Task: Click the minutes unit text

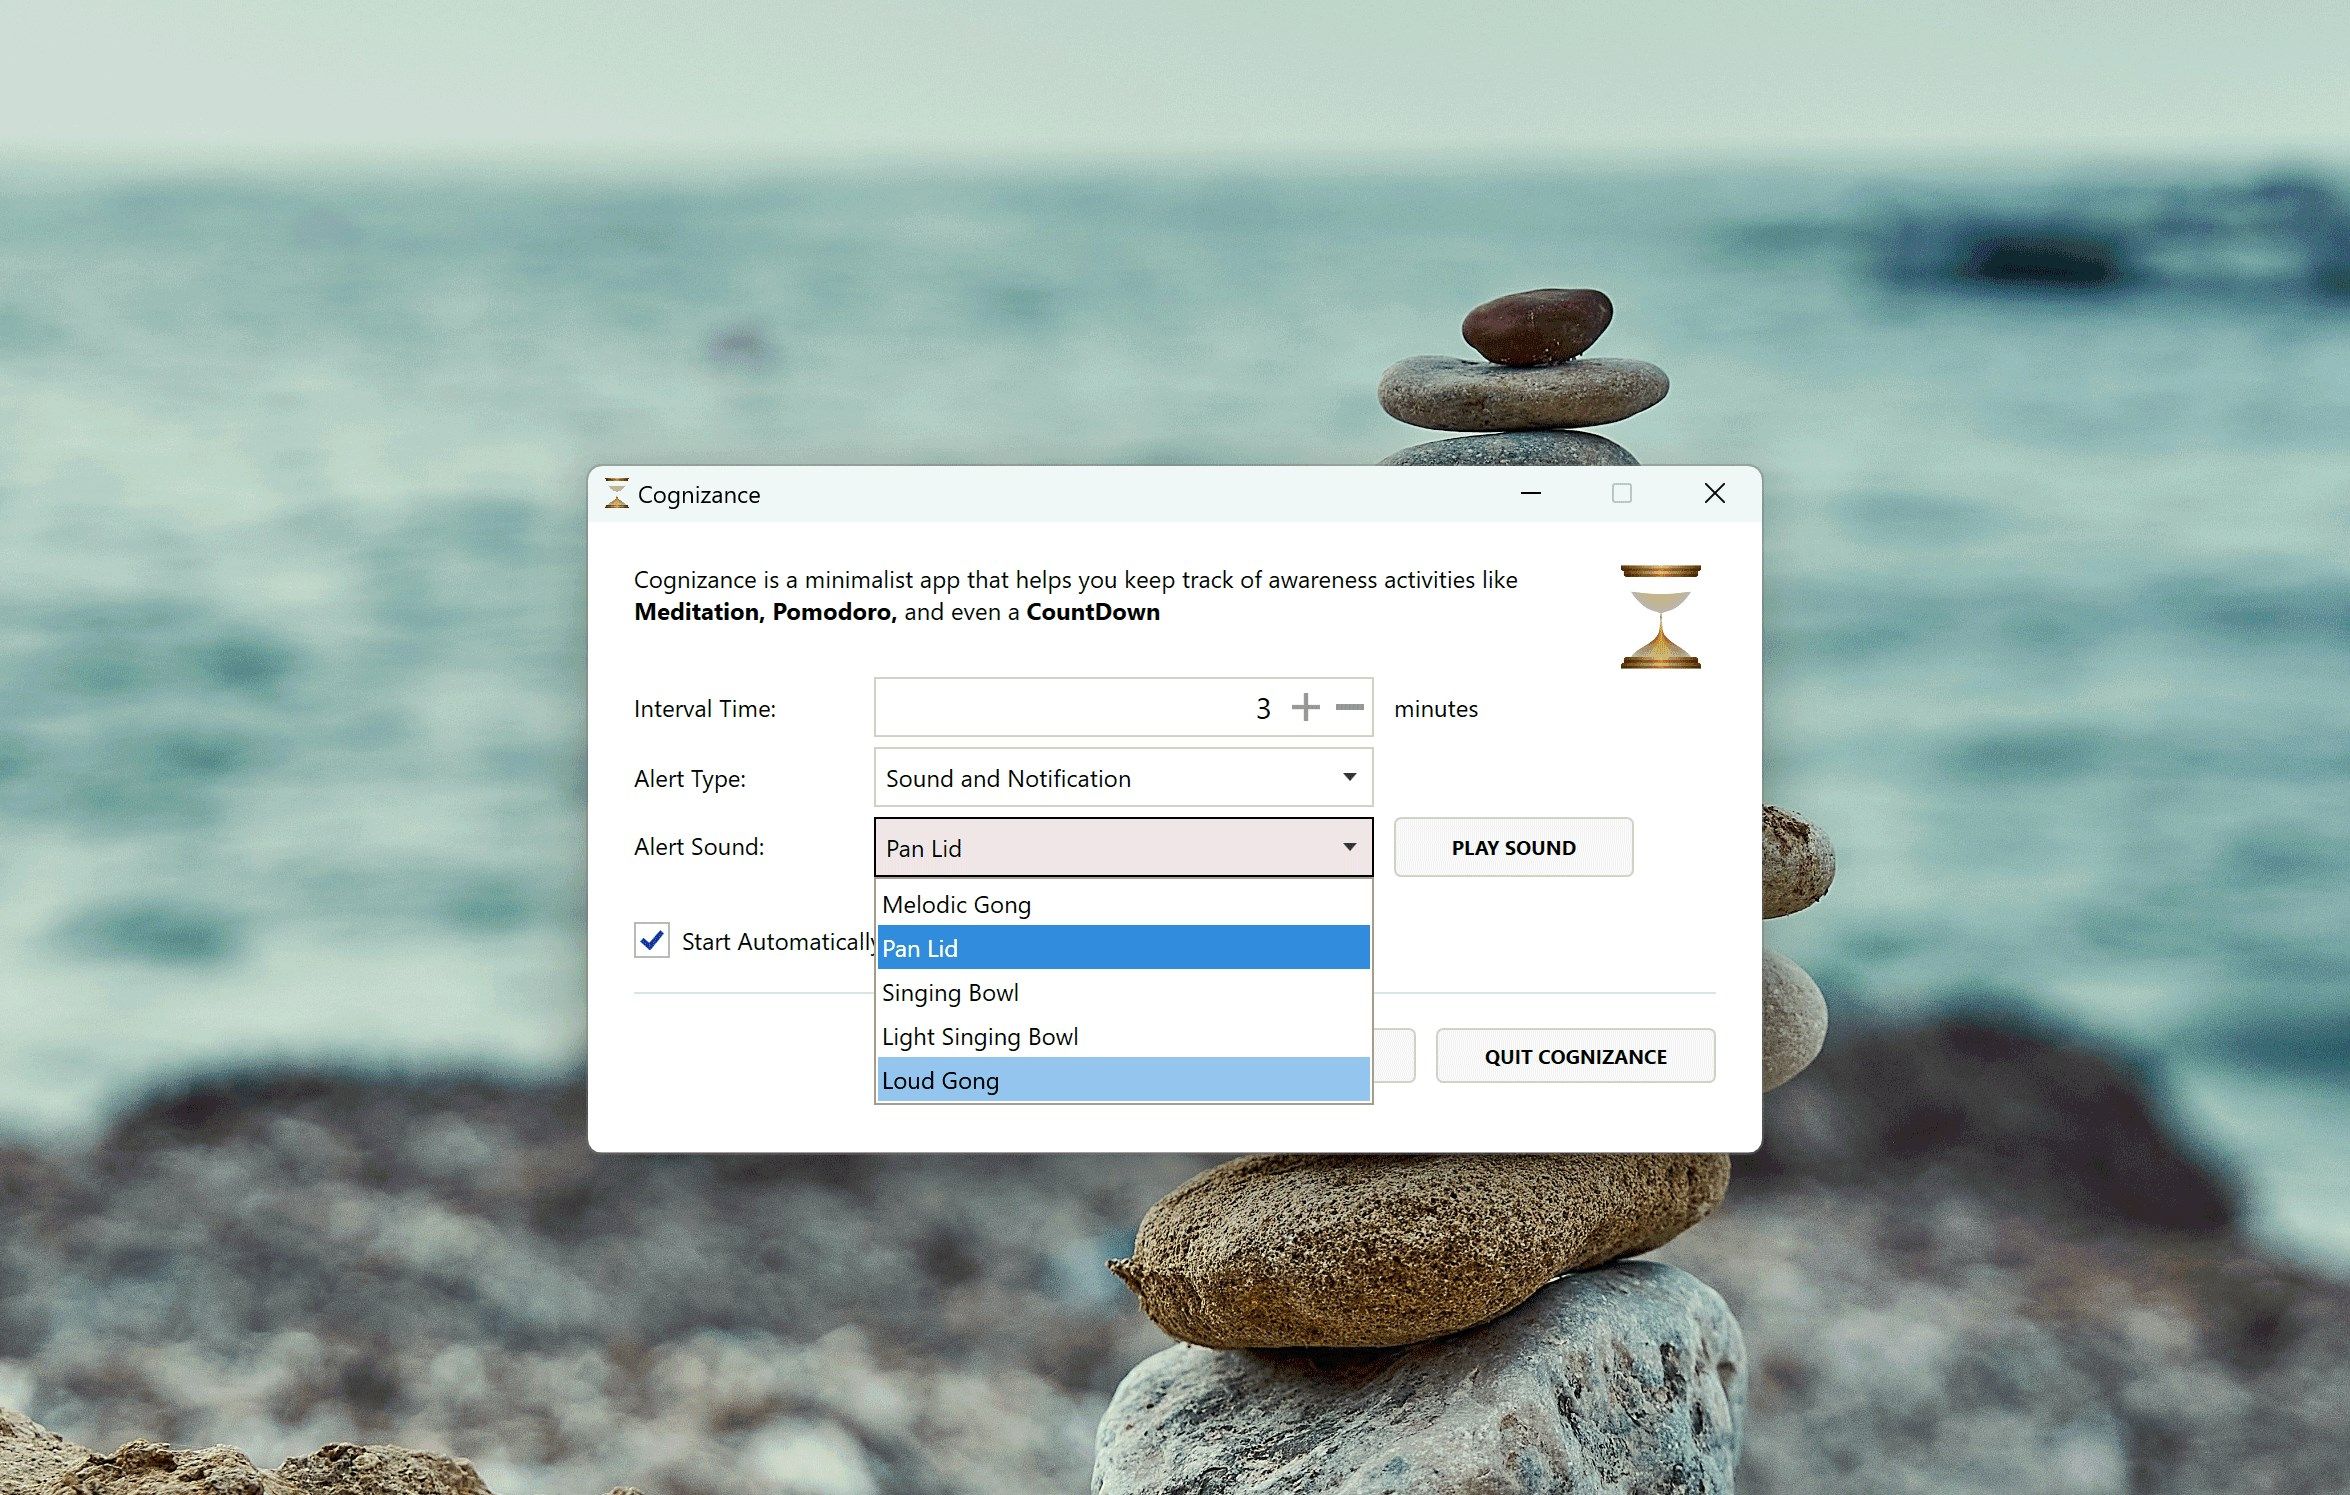Action: 1436,709
